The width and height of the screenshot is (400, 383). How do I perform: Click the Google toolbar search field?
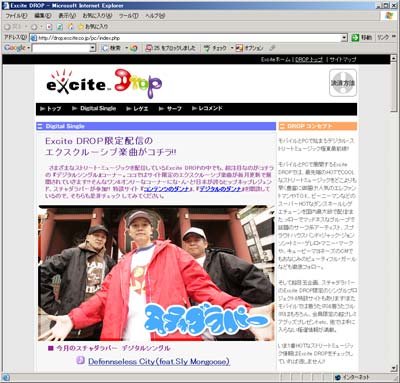point(61,48)
